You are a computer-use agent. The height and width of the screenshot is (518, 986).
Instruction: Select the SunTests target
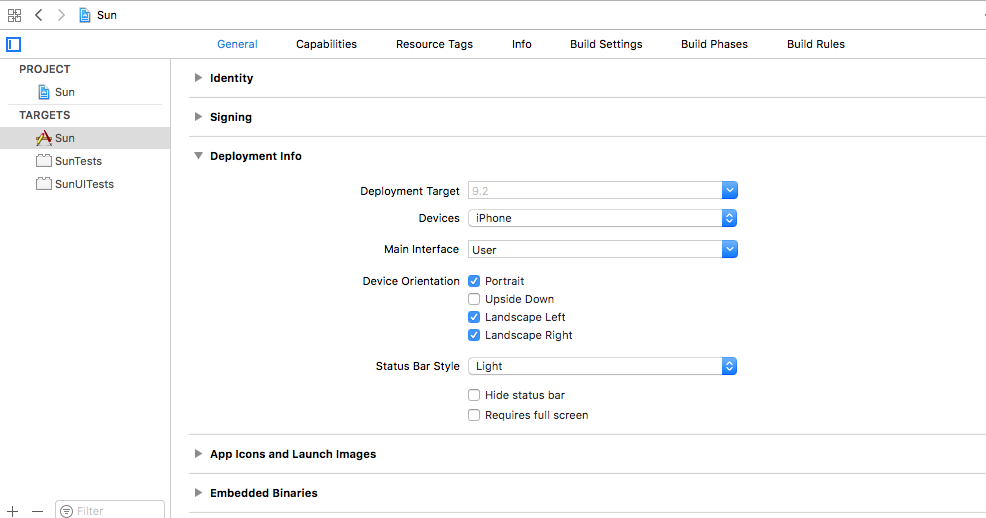tap(77, 161)
